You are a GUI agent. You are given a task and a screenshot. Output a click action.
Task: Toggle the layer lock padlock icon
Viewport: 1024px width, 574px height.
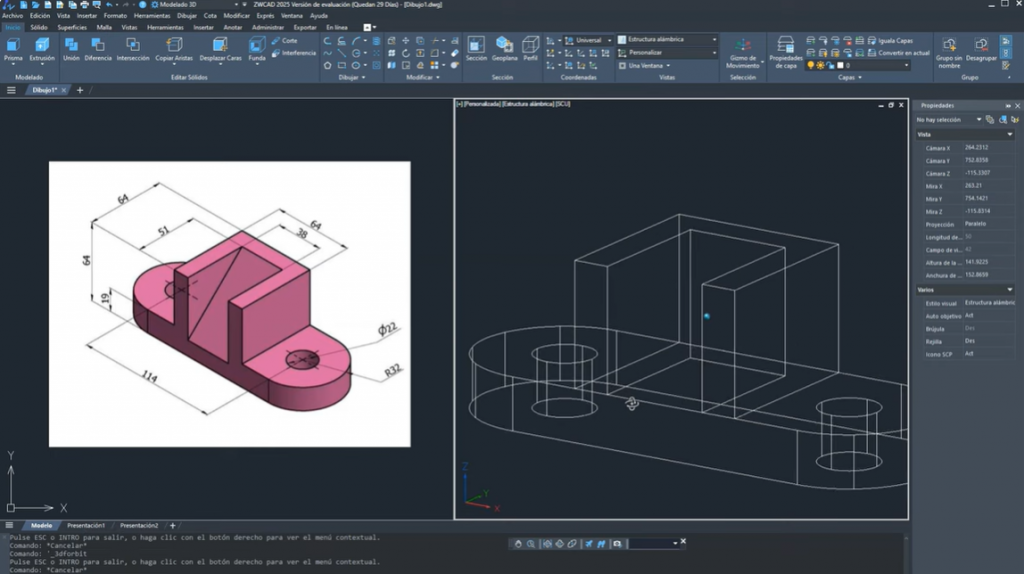pos(830,65)
